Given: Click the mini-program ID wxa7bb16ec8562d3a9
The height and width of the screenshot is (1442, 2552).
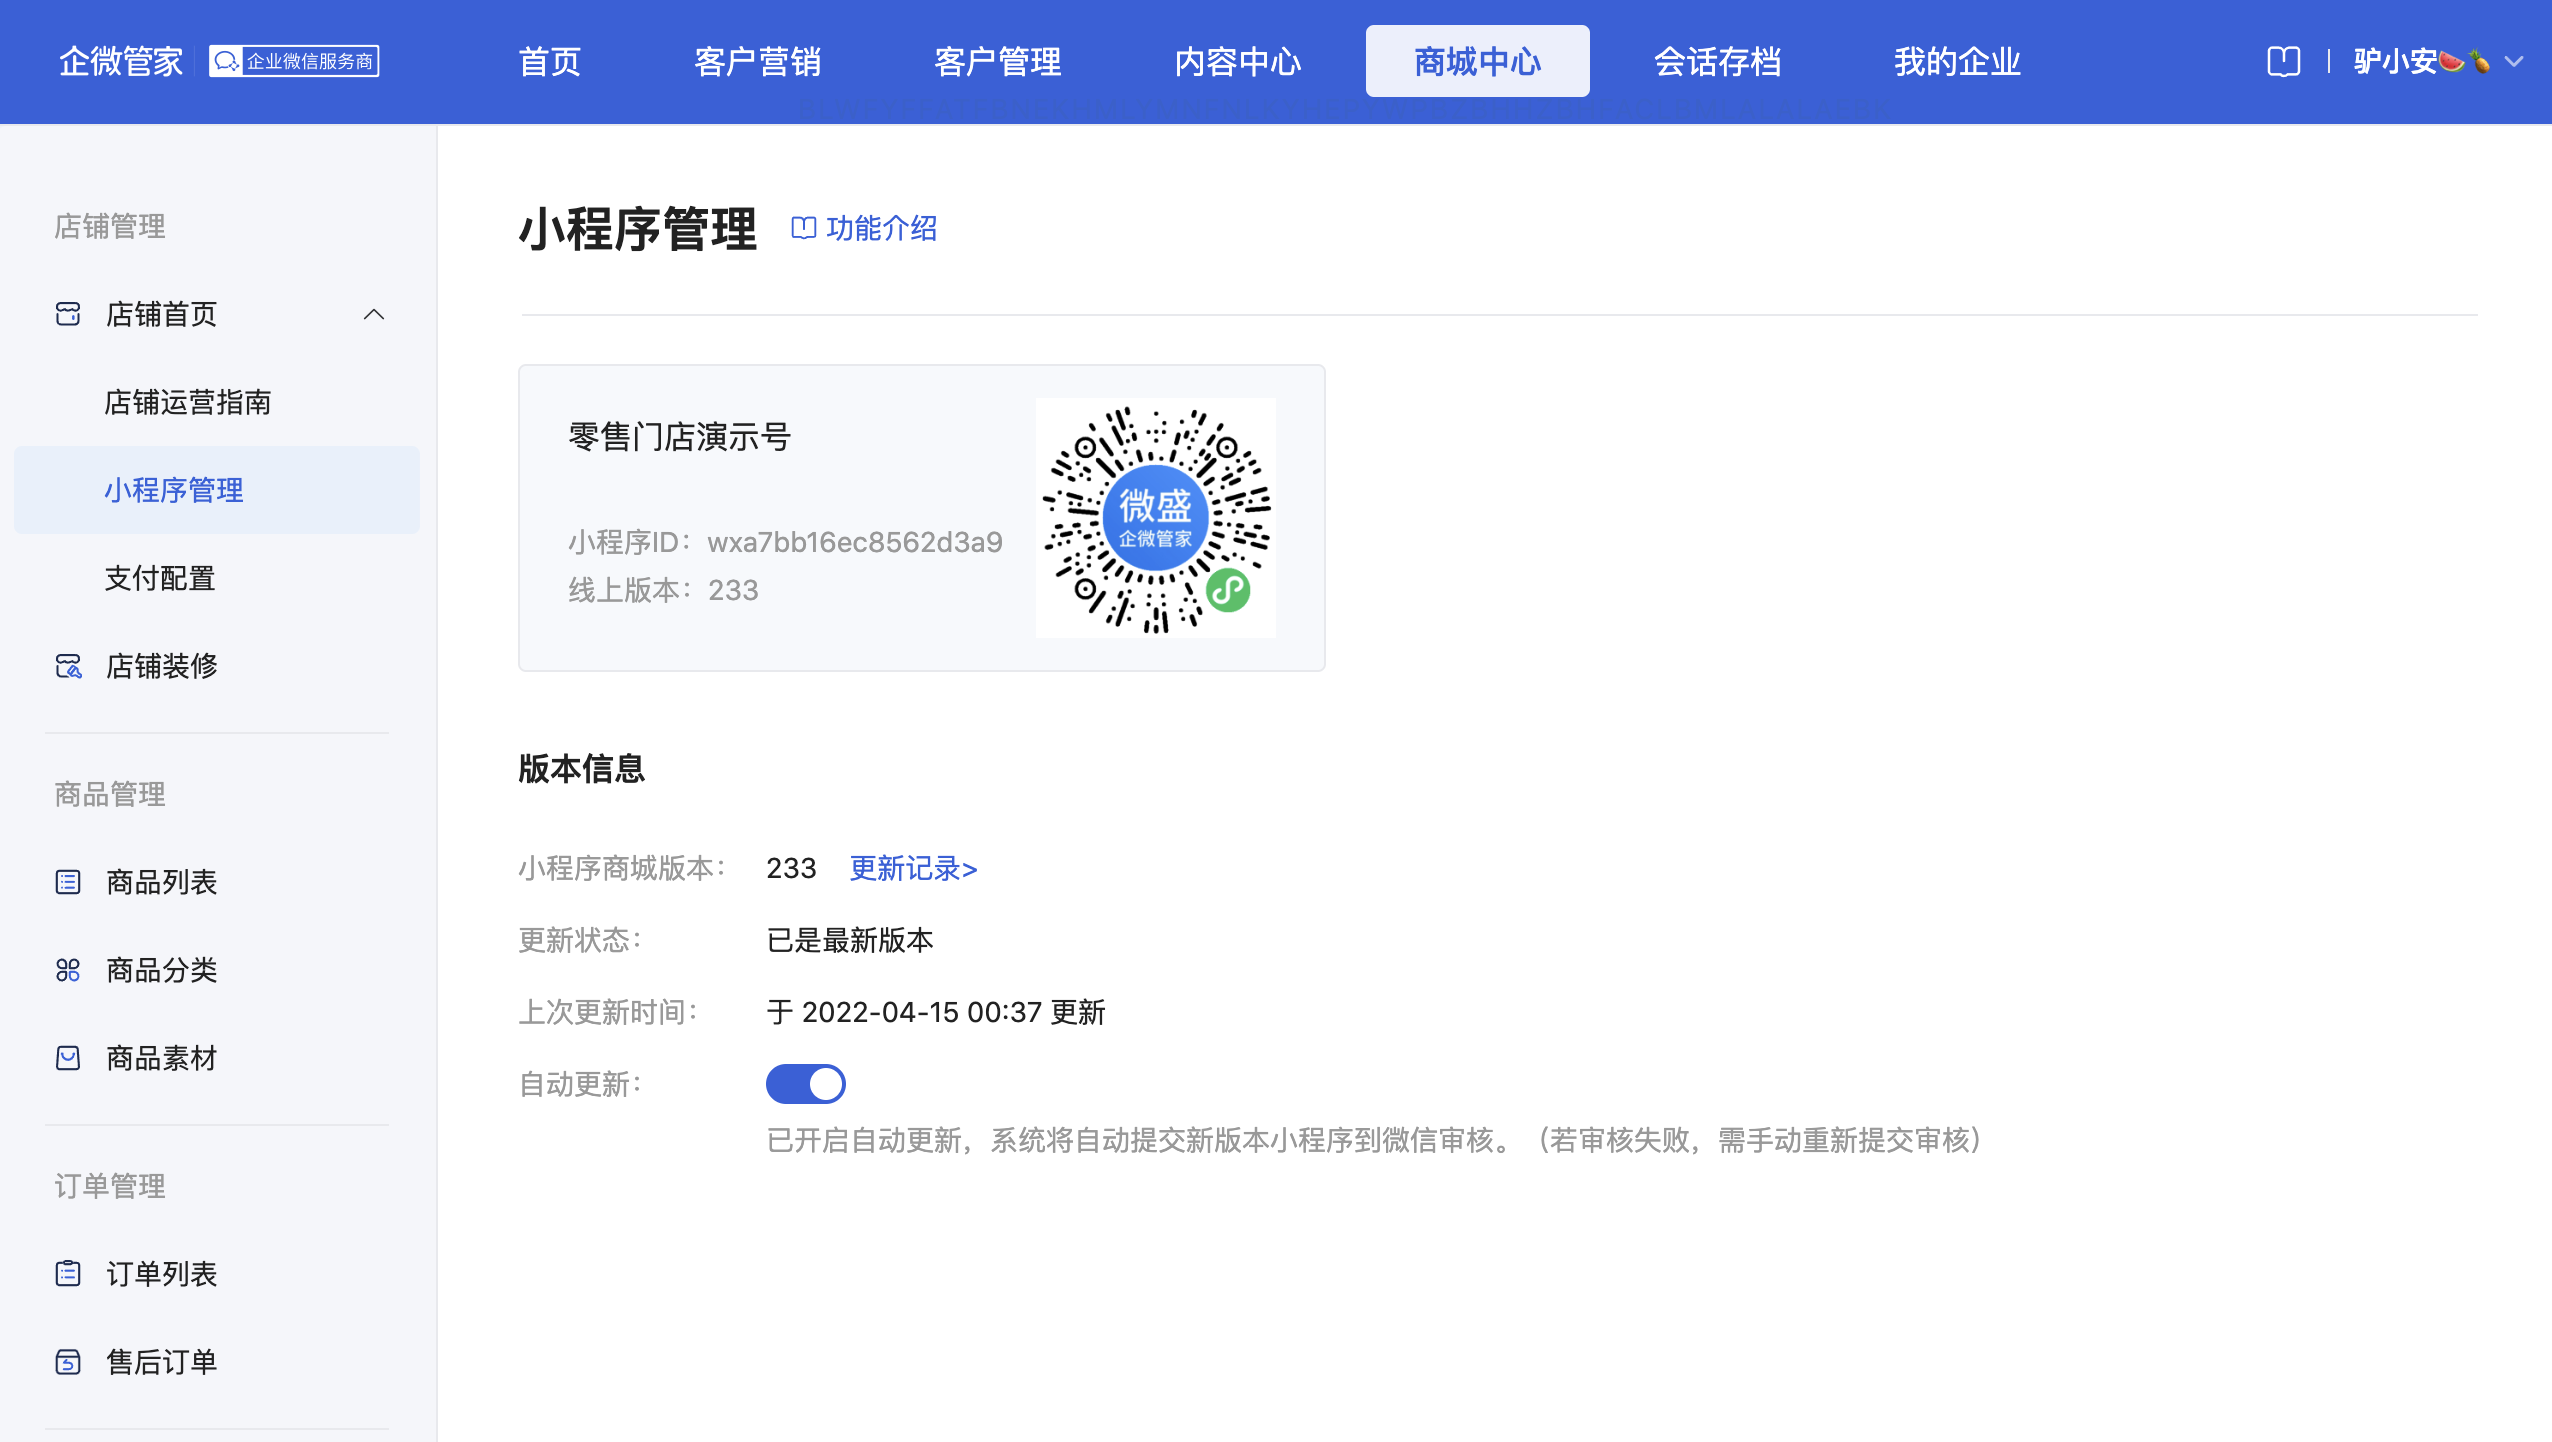Looking at the screenshot, I should pyautogui.click(x=855, y=542).
